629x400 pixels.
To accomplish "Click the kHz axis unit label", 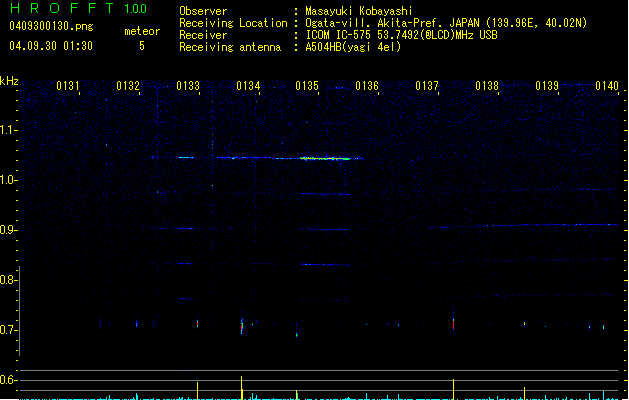I will click(x=9, y=81).
